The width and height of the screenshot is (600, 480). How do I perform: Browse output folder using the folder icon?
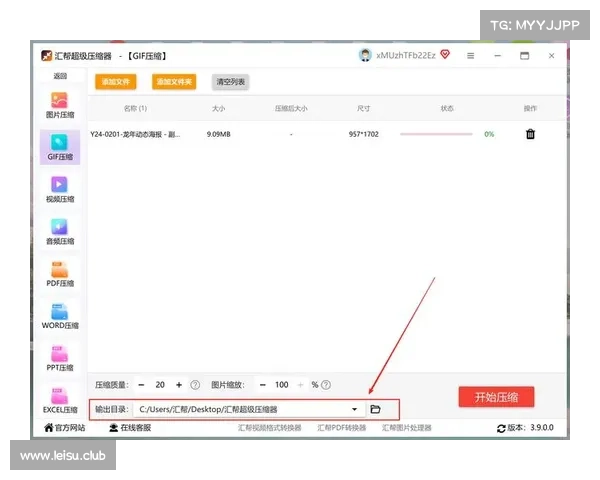[x=376, y=409]
